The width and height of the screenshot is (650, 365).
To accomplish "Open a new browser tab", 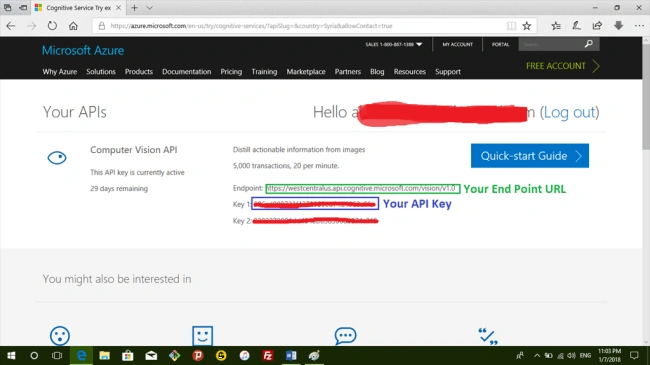I will tap(134, 7).
